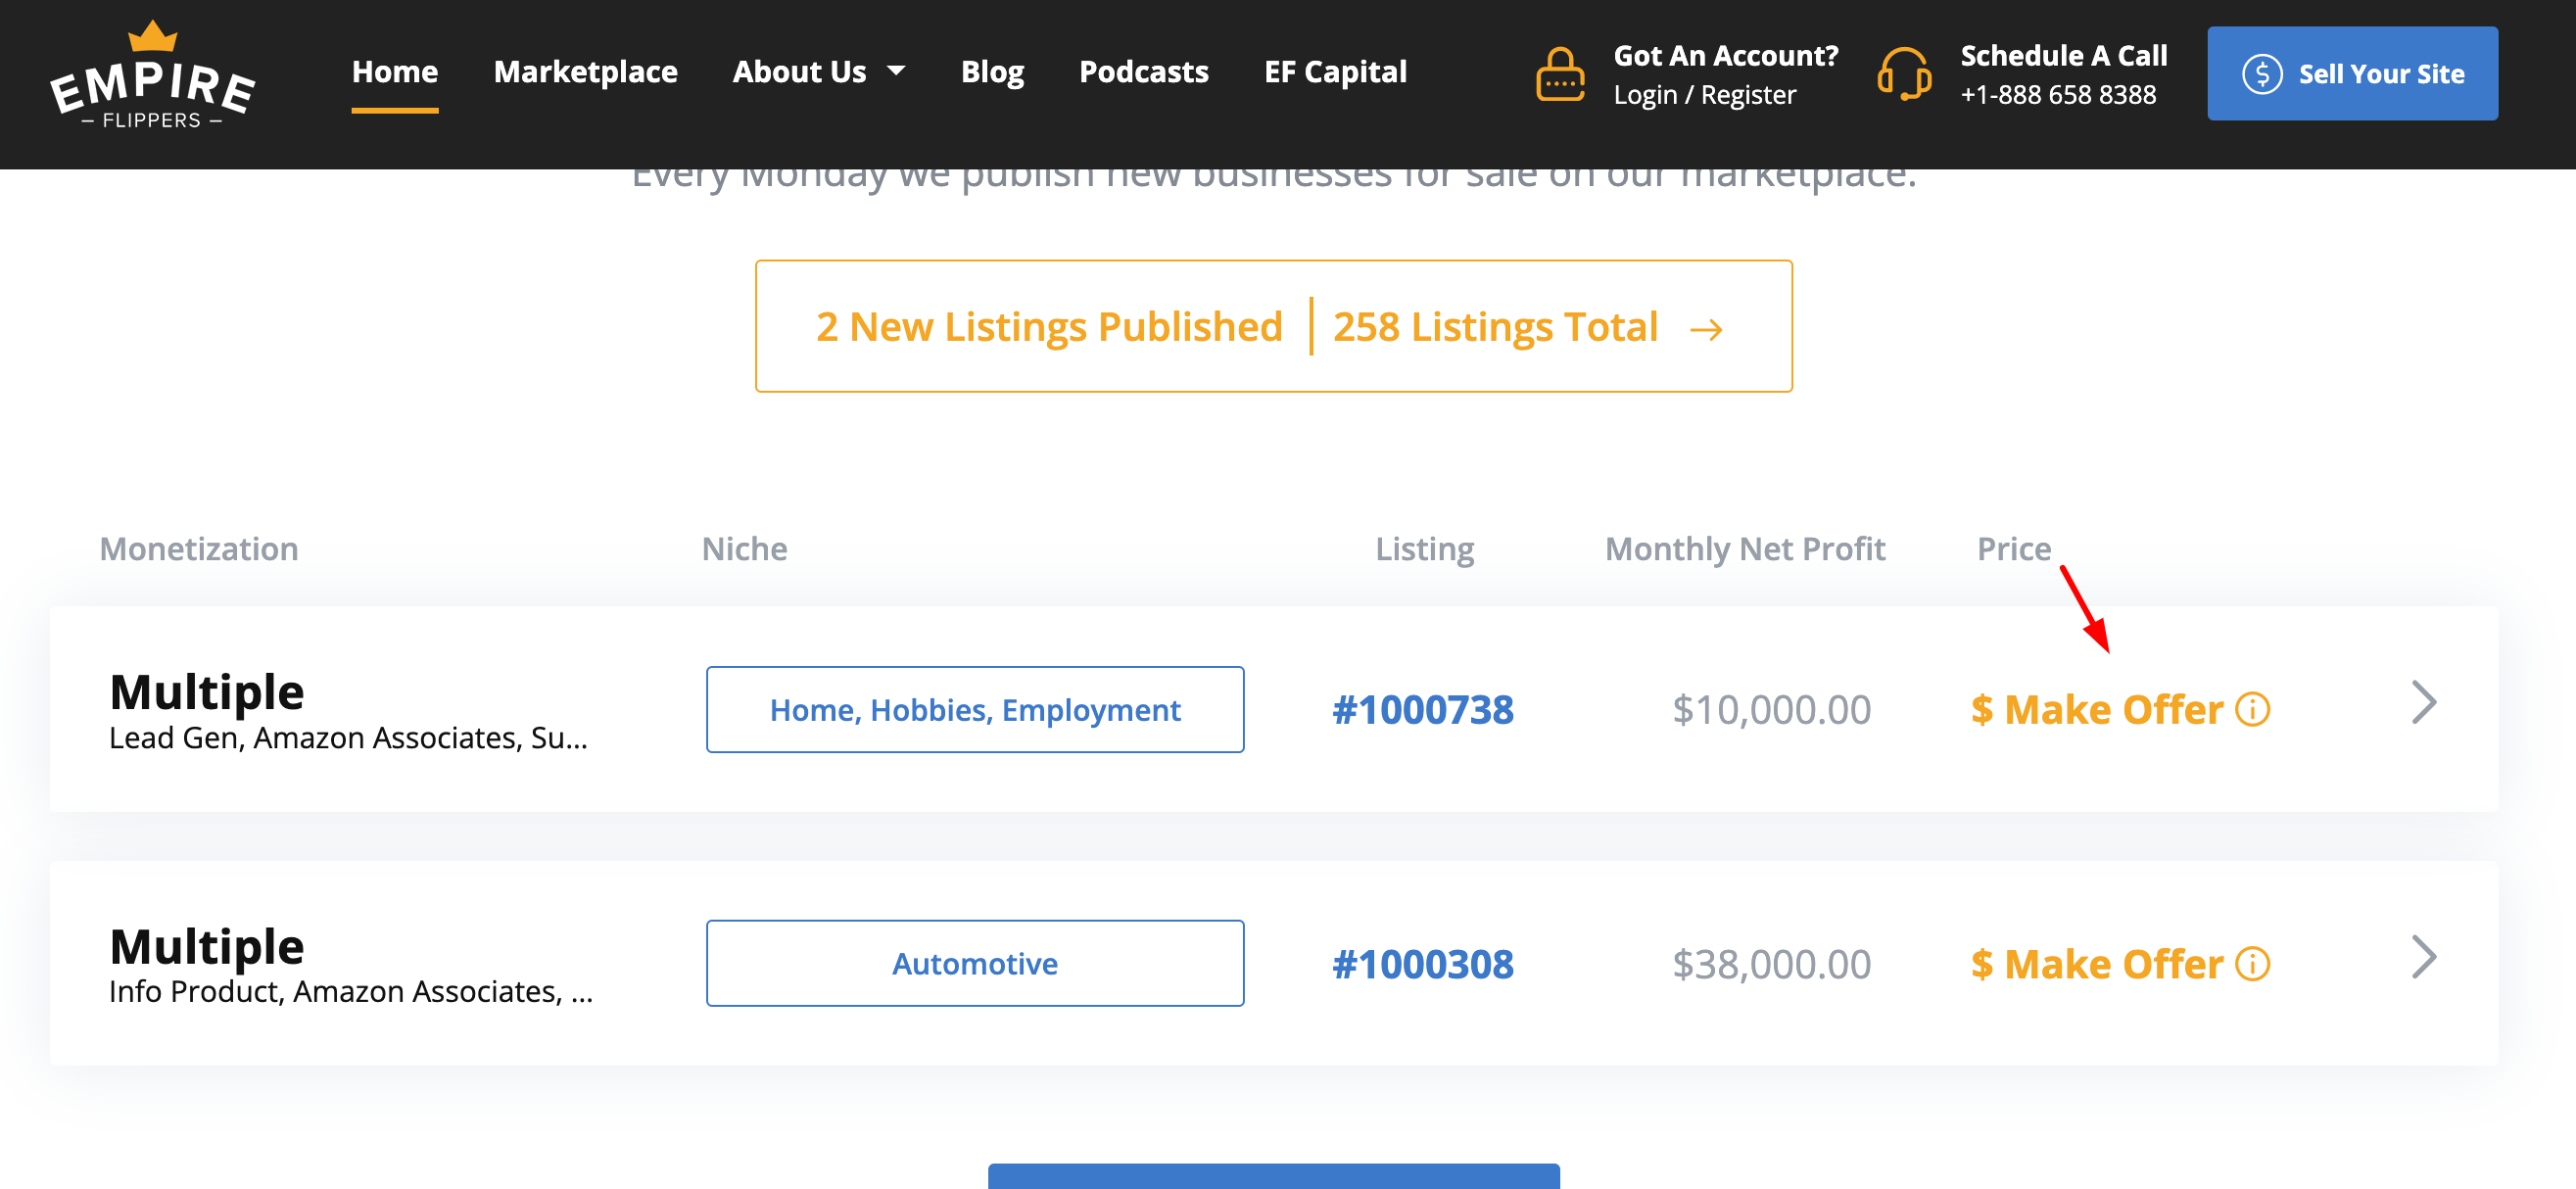
Task: Open listing #1000308 via right chevron
Action: [2424, 957]
